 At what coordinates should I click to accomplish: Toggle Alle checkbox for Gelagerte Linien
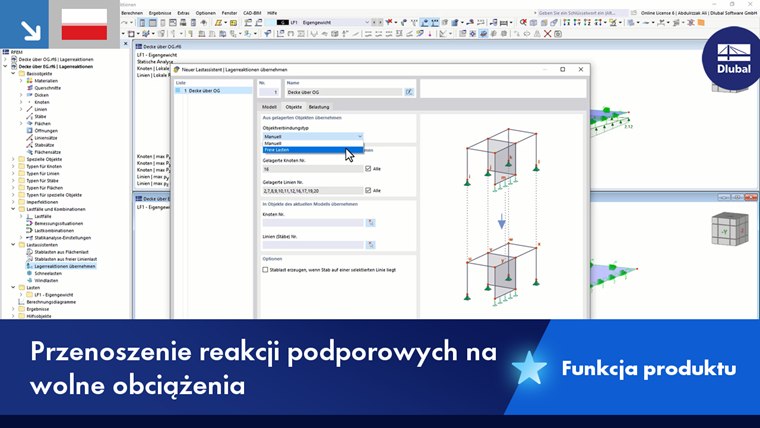pyautogui.click(x=368, y=190)
